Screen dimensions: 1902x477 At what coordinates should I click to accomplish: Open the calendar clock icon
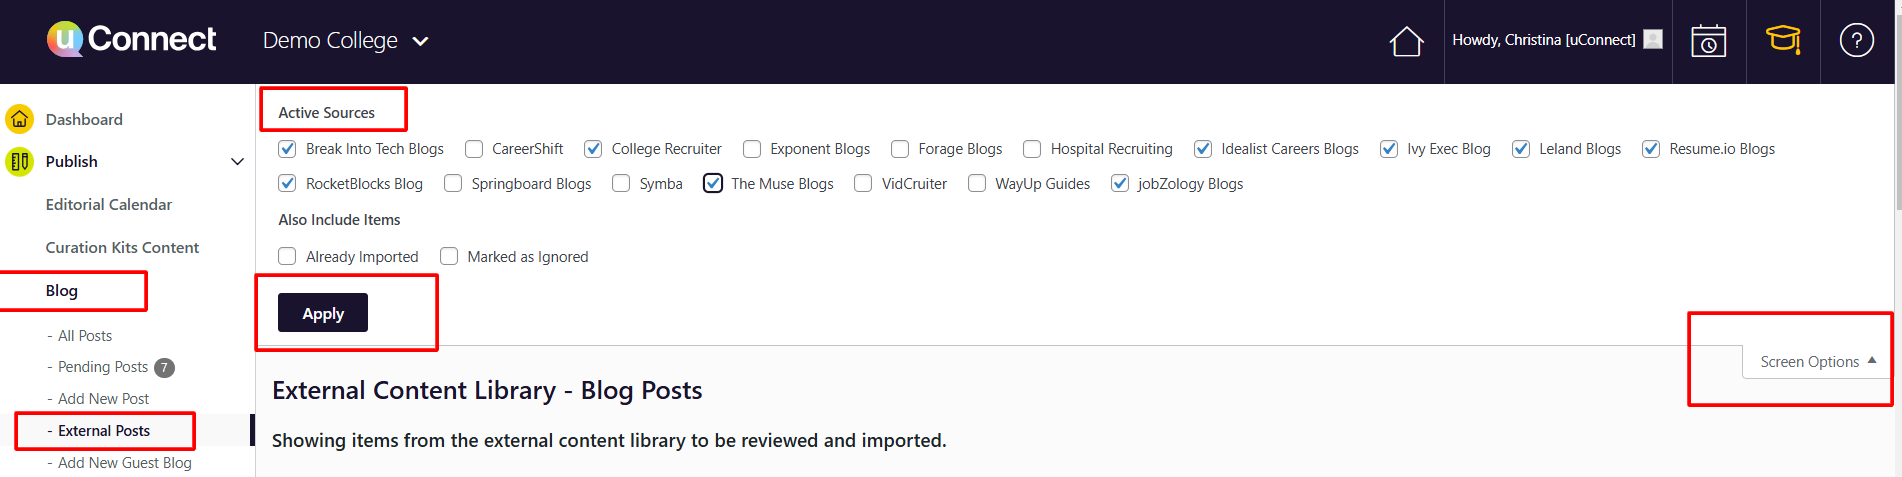click(1708, 41)
